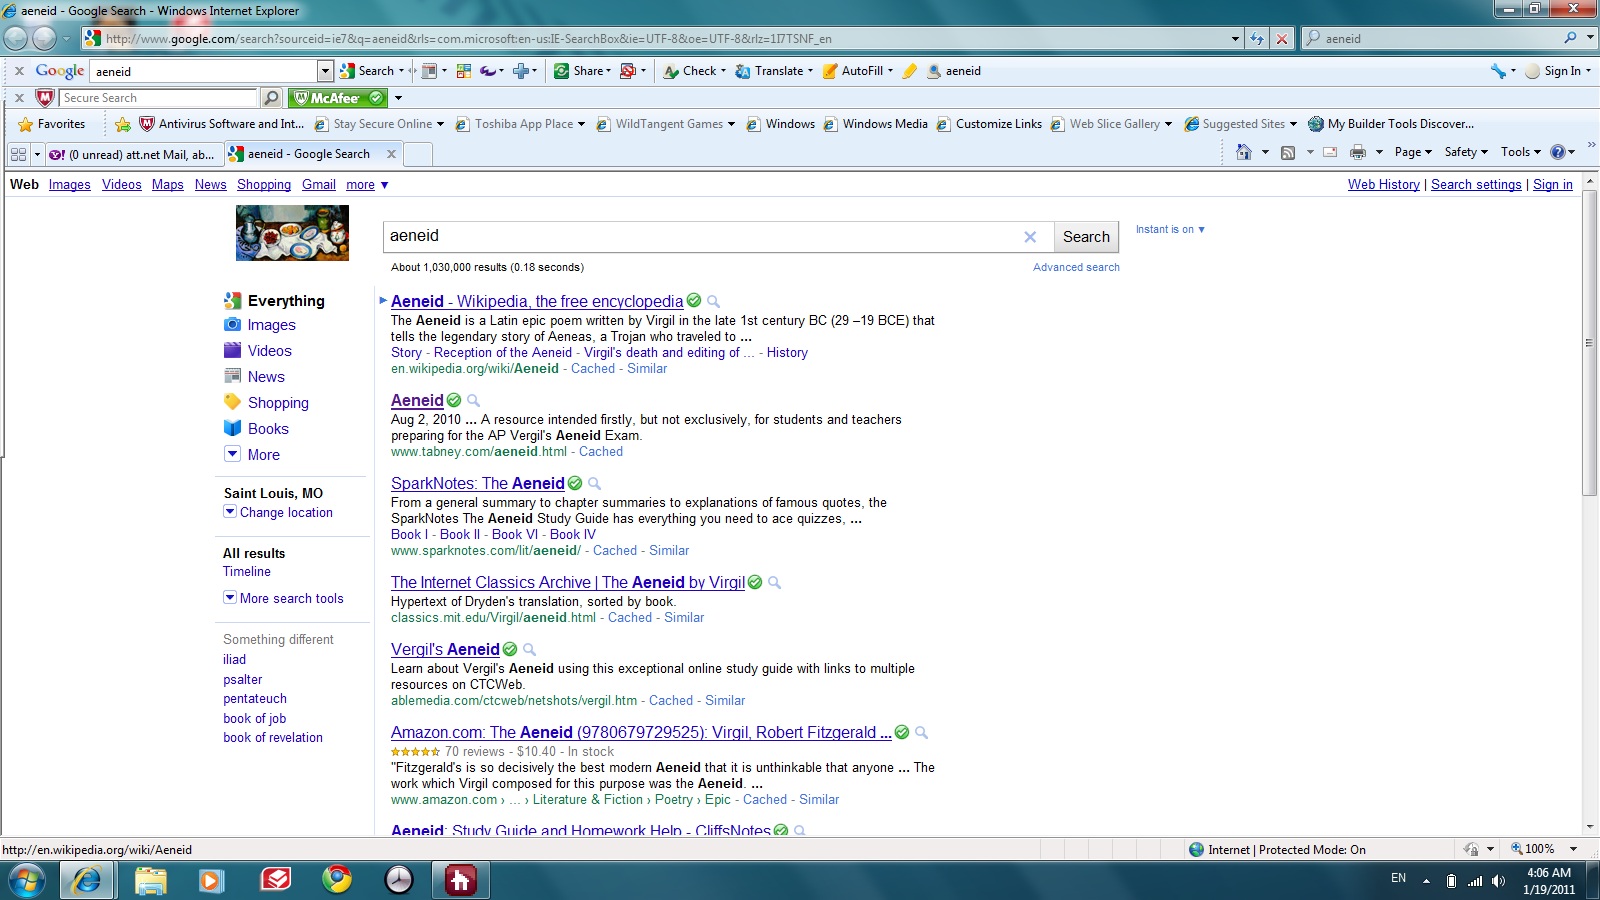
Task: Click the yellow highlighter icon in Google Toolbar
Action: point(909,71)
